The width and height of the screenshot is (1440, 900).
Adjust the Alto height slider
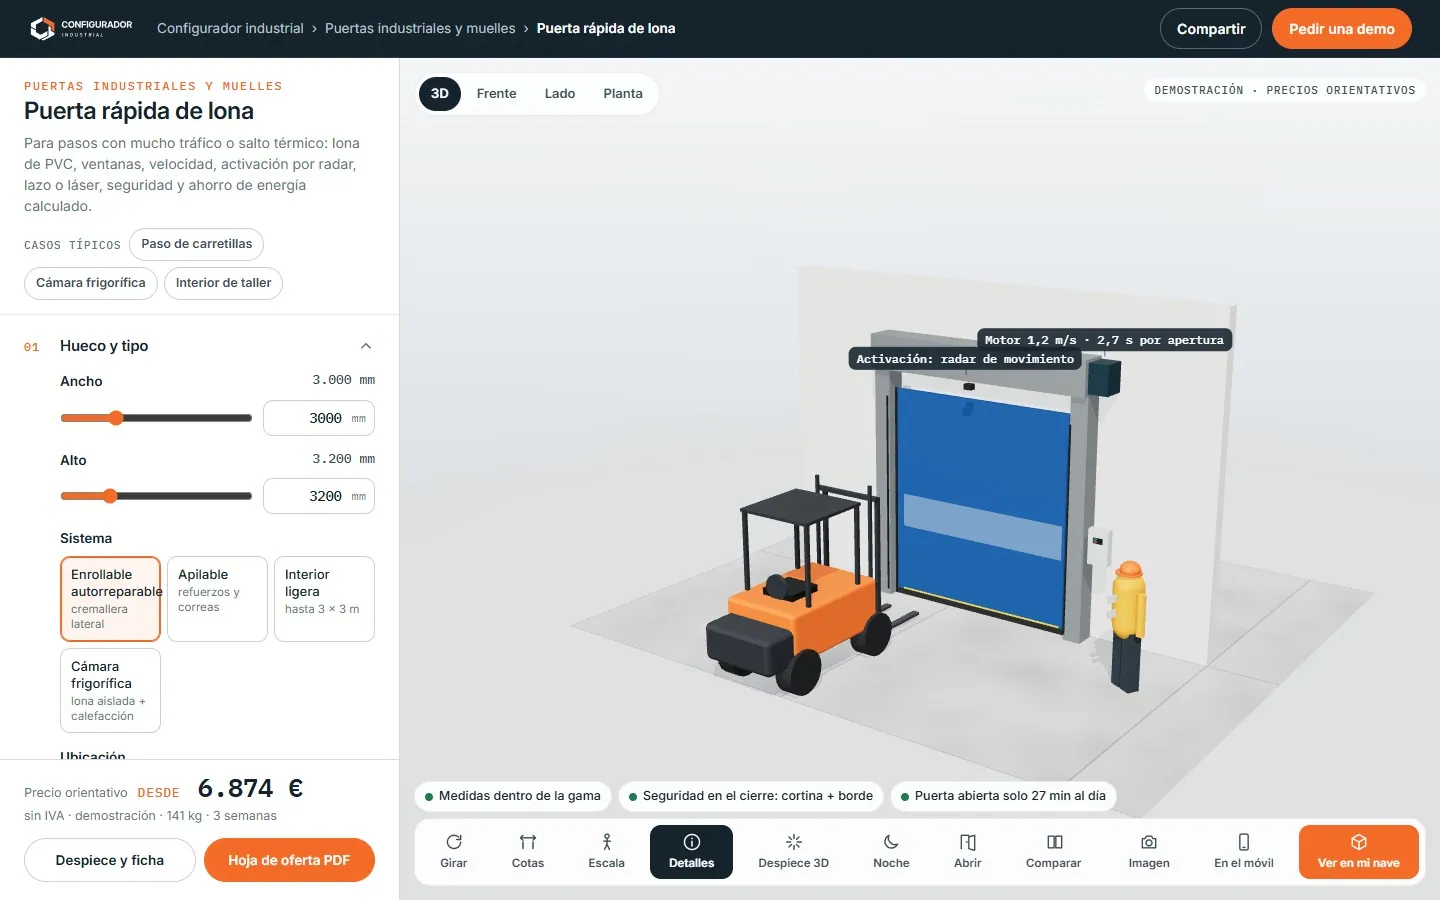(x=156, y=496)
